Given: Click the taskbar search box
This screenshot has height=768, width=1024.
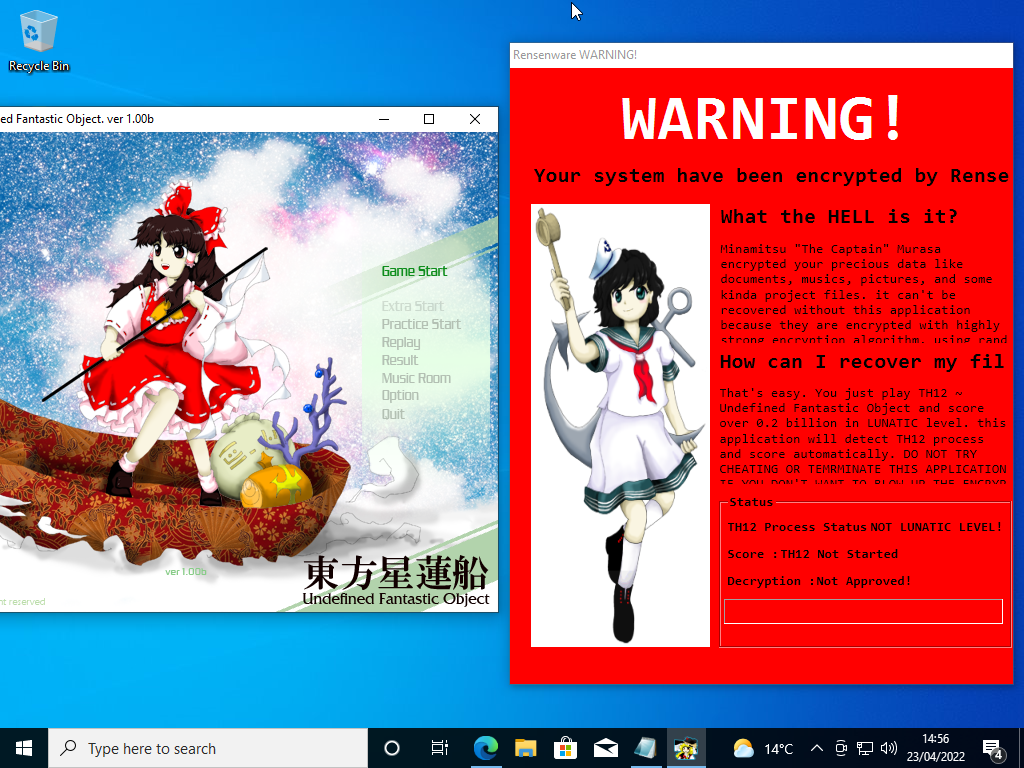Looking at the screenshot, I should [x=200, y=747].
